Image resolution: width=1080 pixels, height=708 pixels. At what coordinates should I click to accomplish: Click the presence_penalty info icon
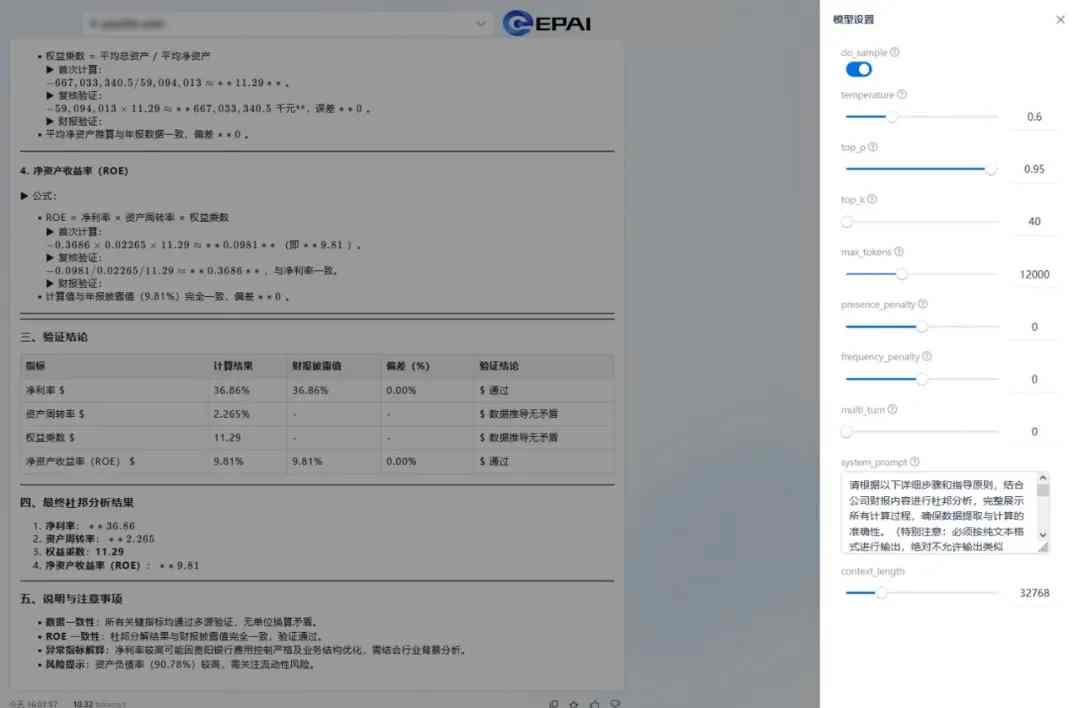tap(920, 304)
